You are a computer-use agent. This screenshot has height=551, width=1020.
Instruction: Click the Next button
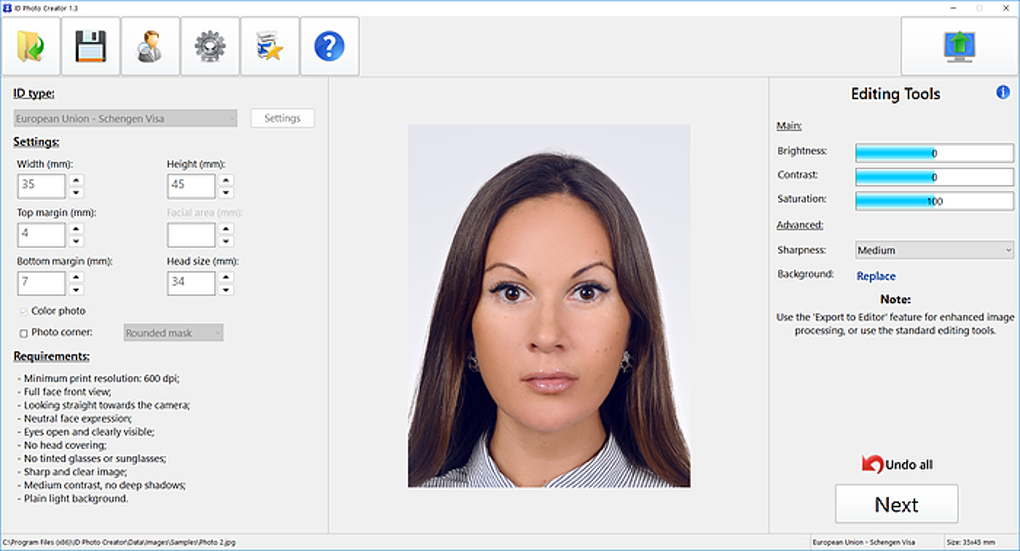tap(896, 504)
